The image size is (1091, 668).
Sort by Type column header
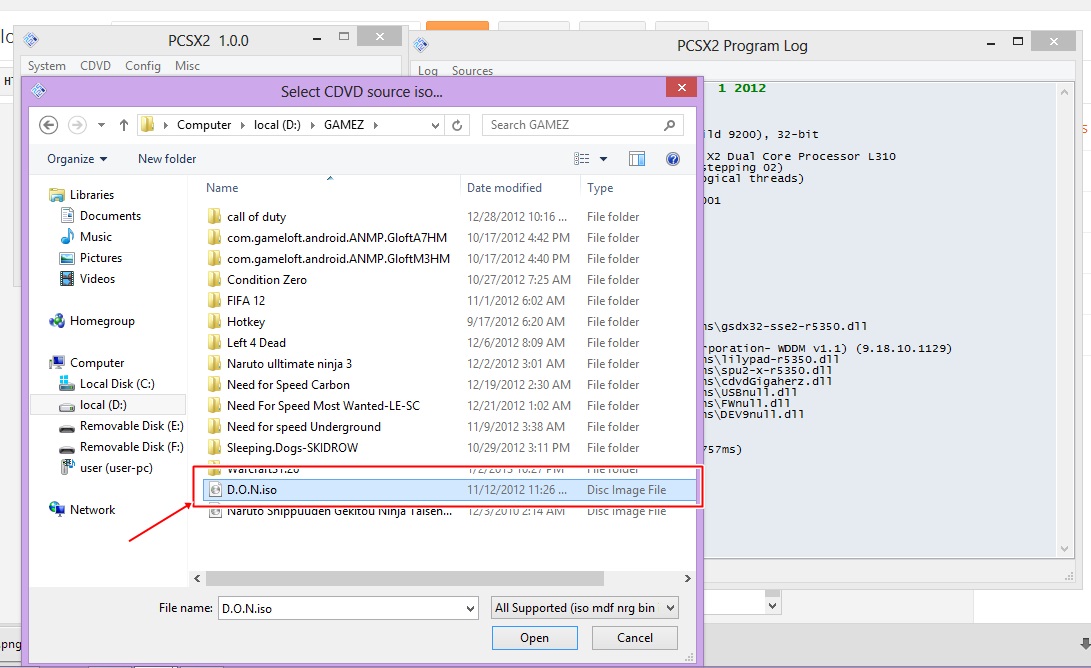point(600,188)
